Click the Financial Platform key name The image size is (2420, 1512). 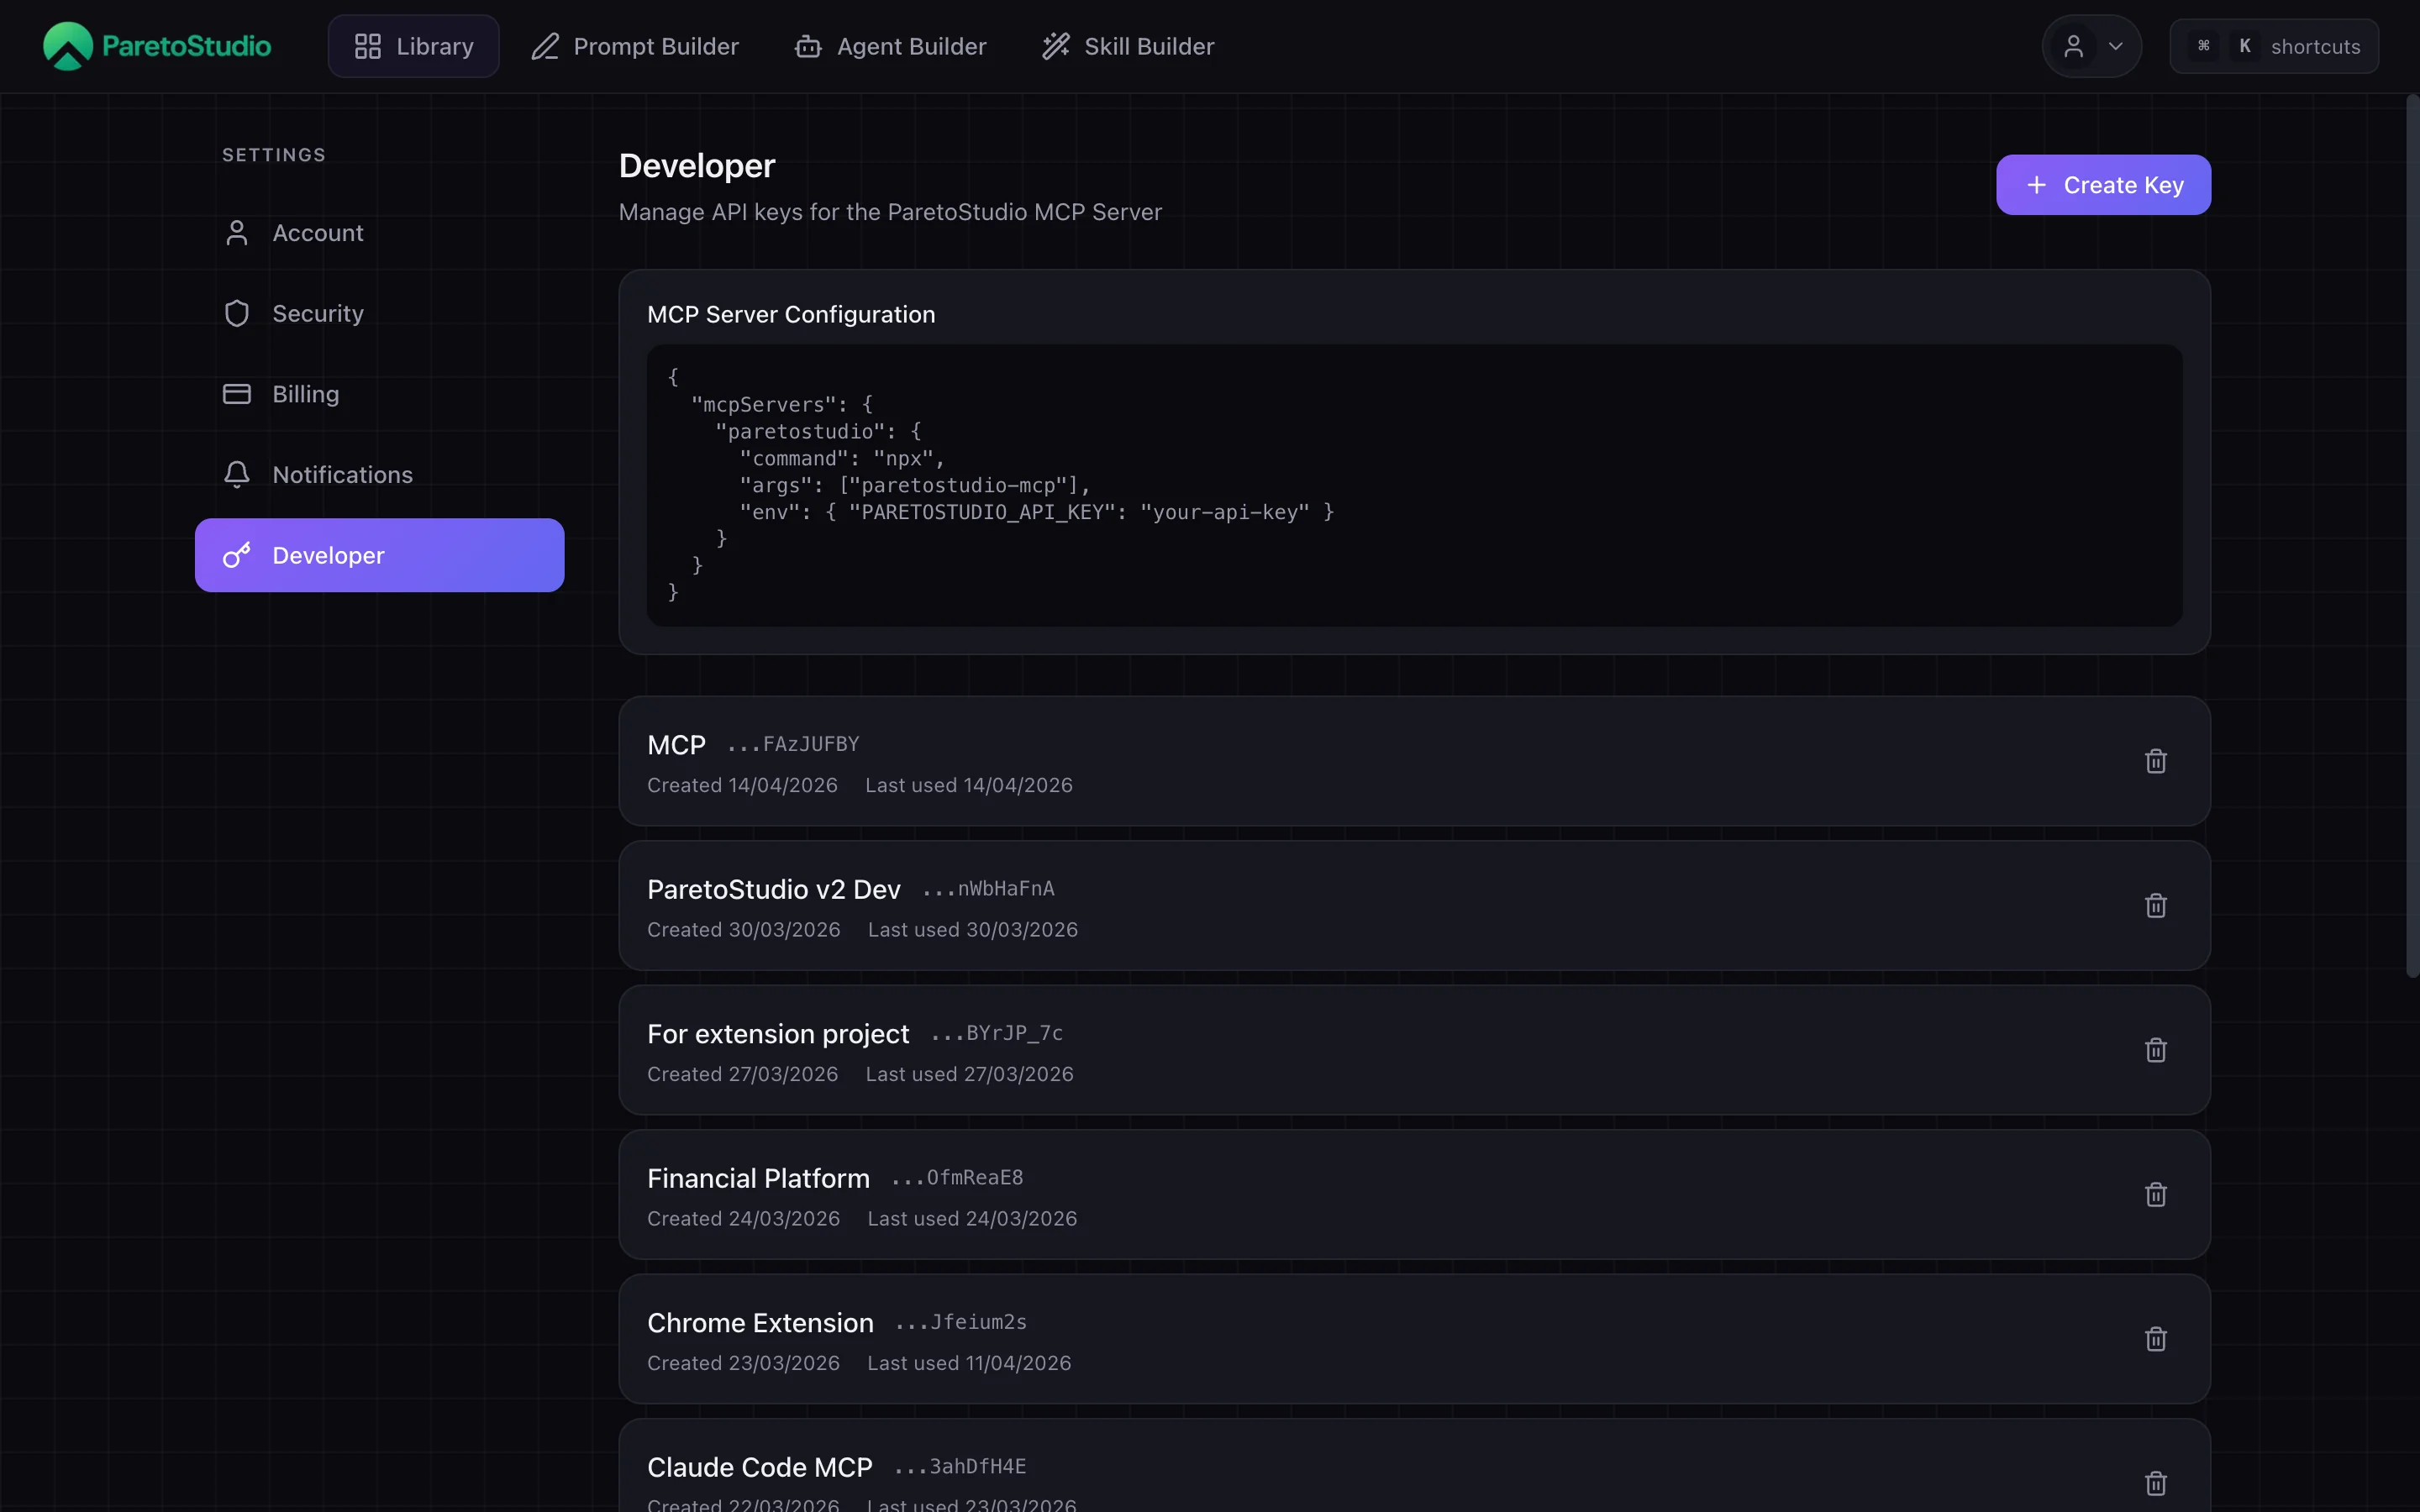click(759, 1179)
